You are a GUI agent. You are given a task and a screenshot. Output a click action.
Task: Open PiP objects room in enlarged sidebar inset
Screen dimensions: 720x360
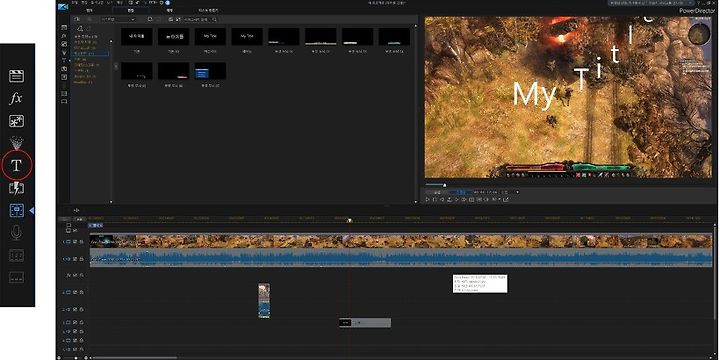[17, 121]
